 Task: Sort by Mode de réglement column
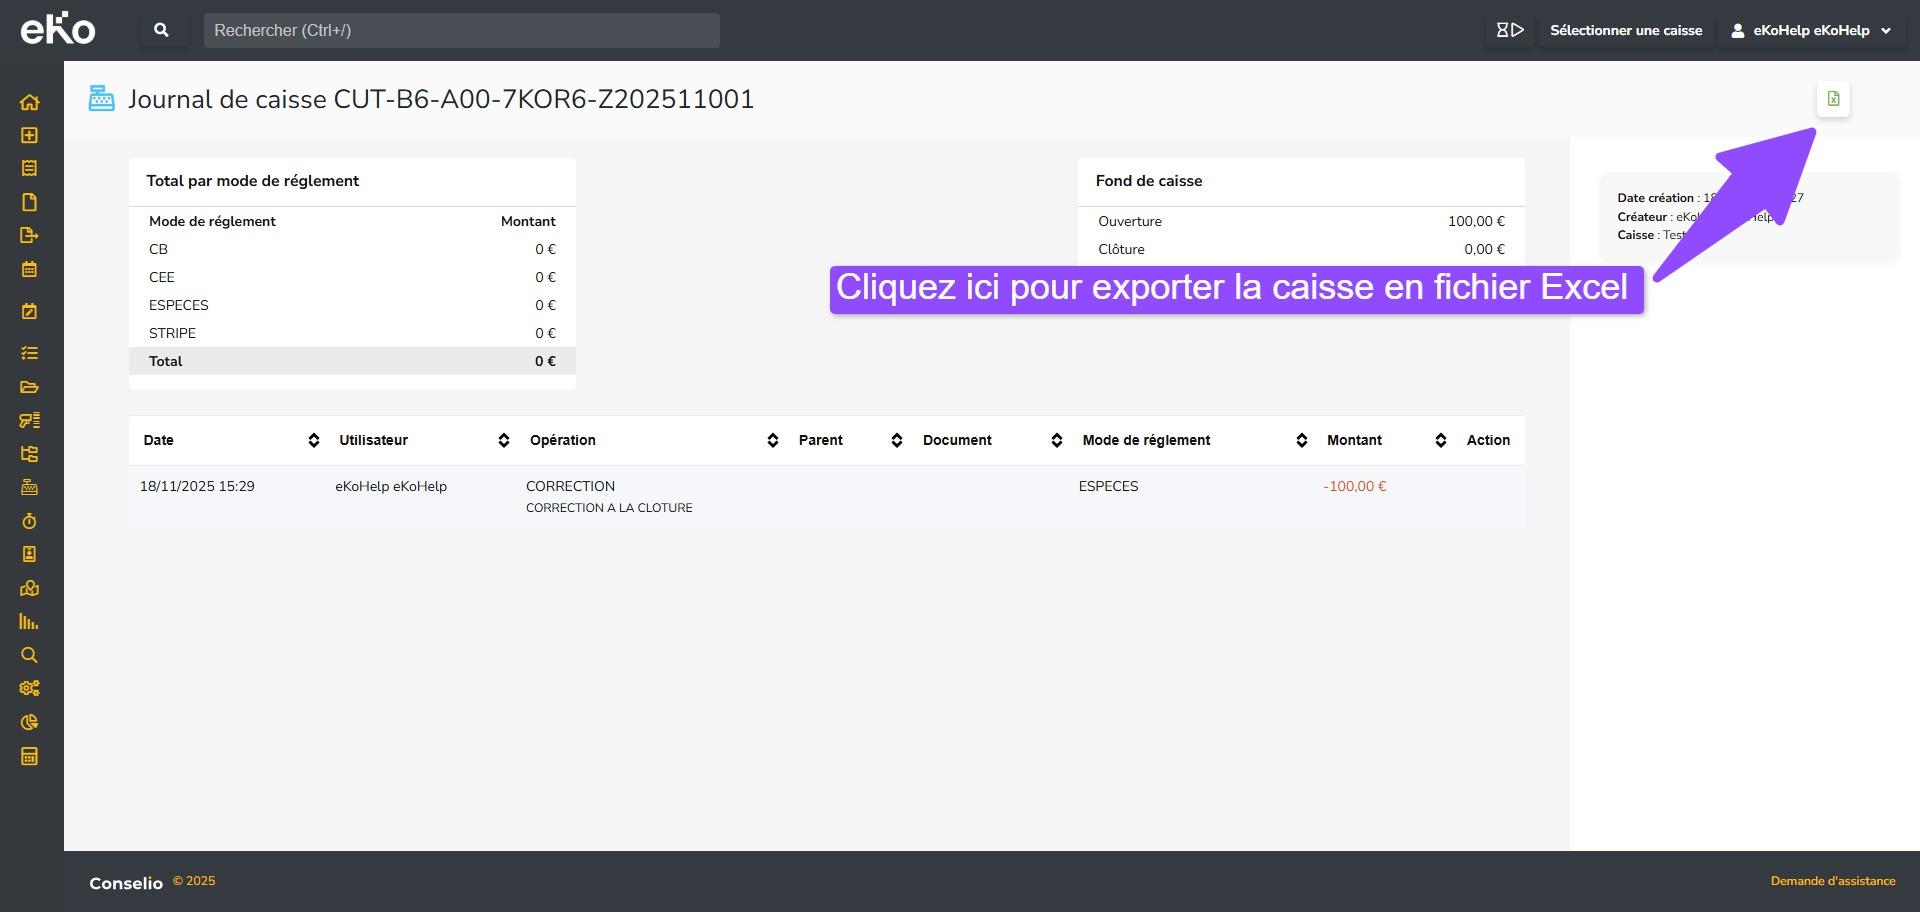[1301, 440]
